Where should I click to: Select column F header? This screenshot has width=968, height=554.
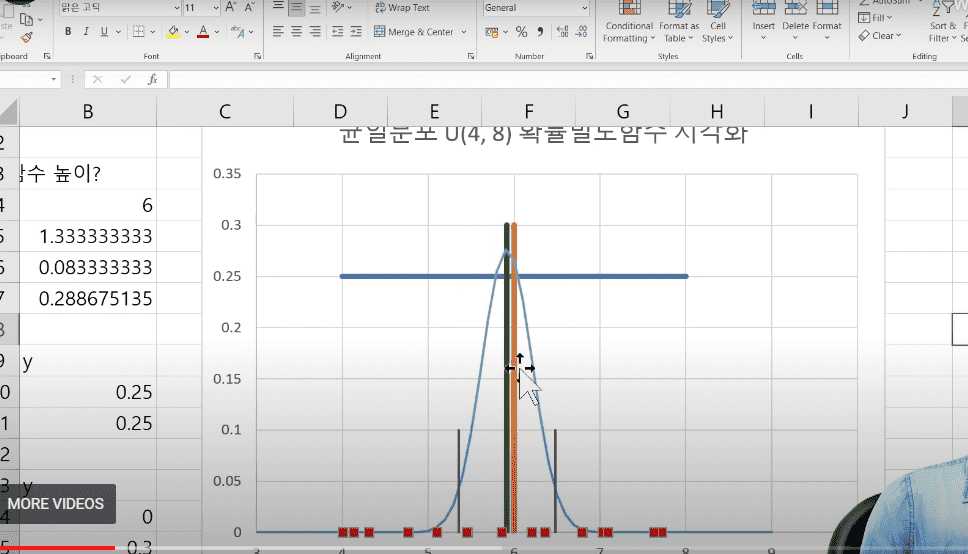click(x=528, y=112)
